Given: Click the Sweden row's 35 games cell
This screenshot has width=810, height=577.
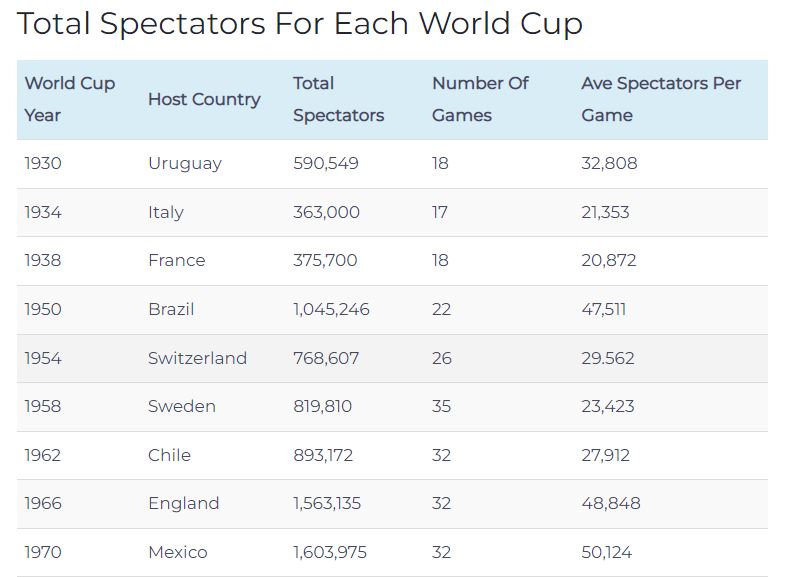Looking at the screenshot, I should click(441, 406).
